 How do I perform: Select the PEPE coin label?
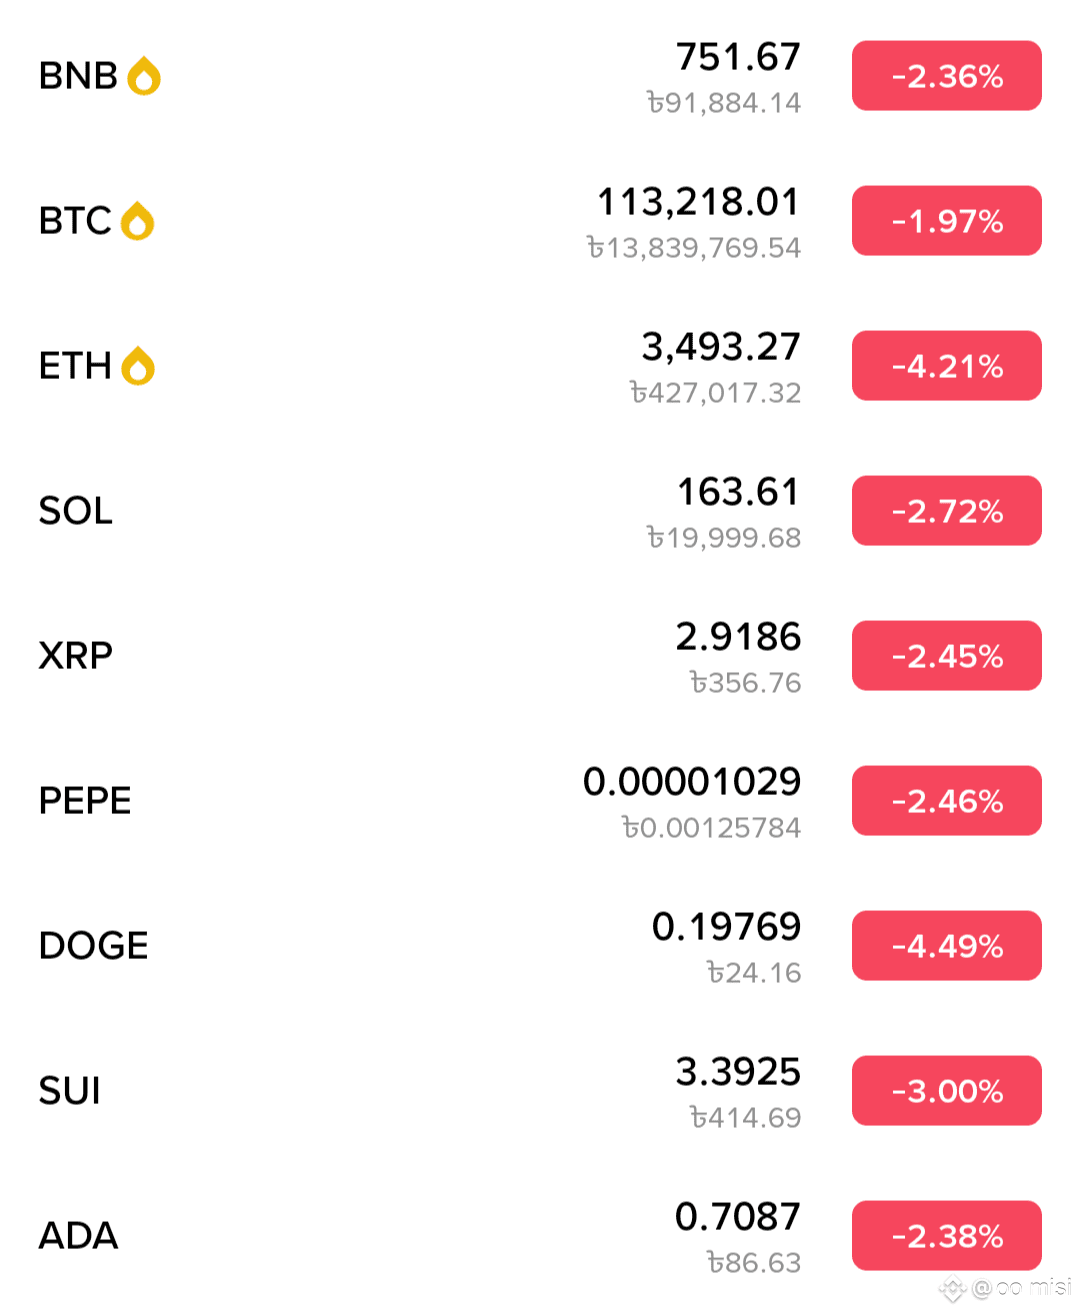(85, 801)
